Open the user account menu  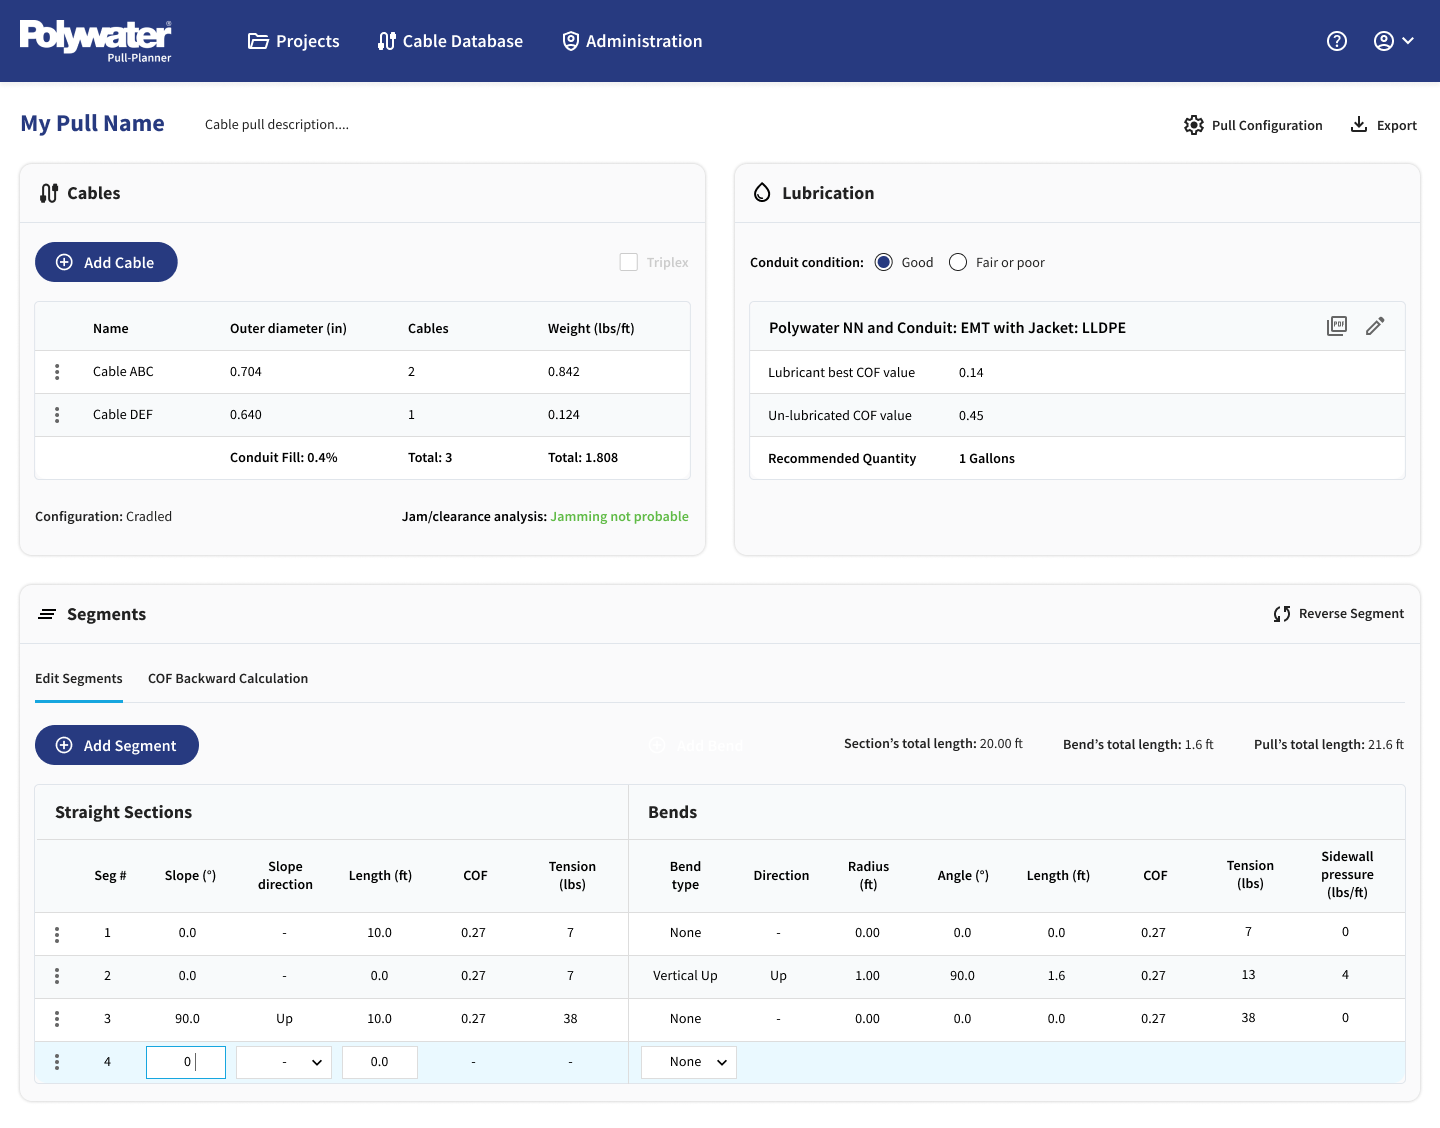tap(1394, 41)
